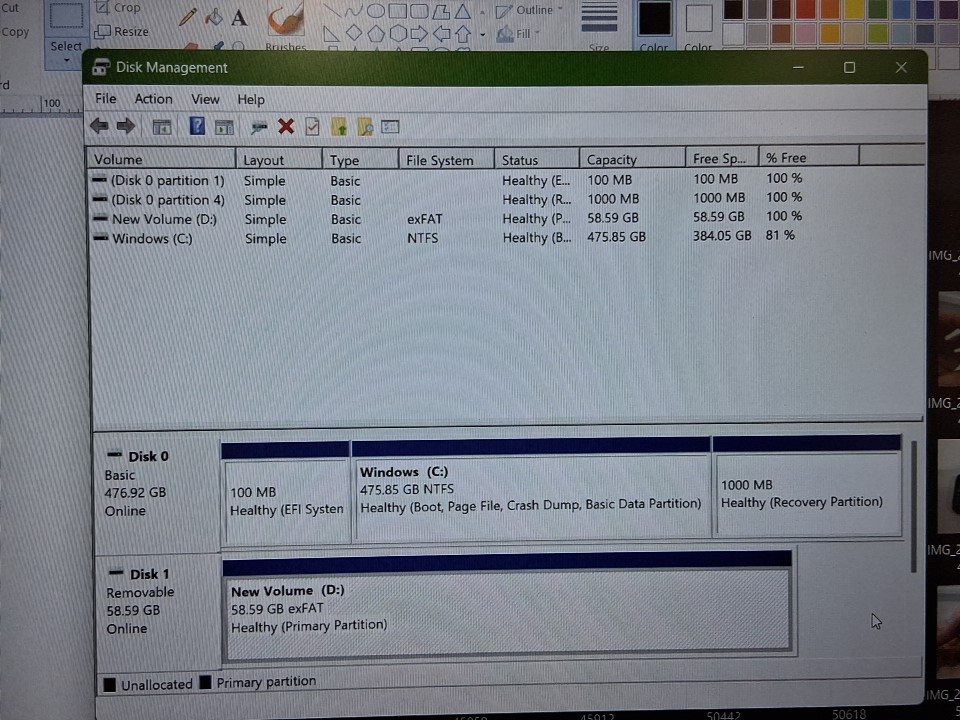The width and height of the screenshot is (960, 720).
Task: Click the action pane toolbar icon beside Help
Action: (224, 127)
